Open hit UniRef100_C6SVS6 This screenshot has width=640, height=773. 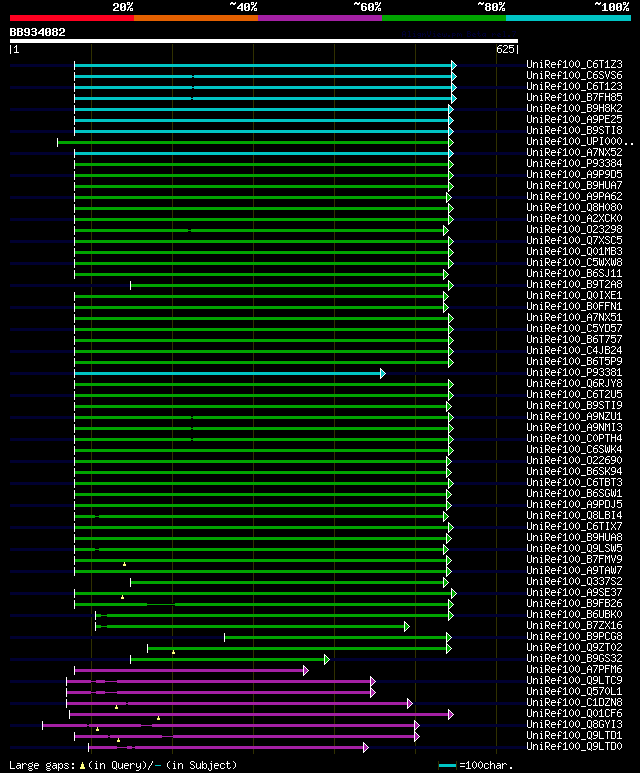coord(574,75)
